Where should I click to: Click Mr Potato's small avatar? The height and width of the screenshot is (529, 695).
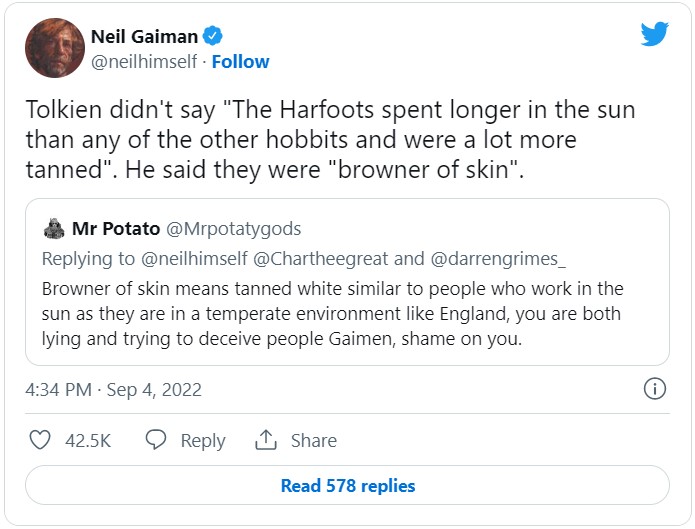[x=54, y=229]
